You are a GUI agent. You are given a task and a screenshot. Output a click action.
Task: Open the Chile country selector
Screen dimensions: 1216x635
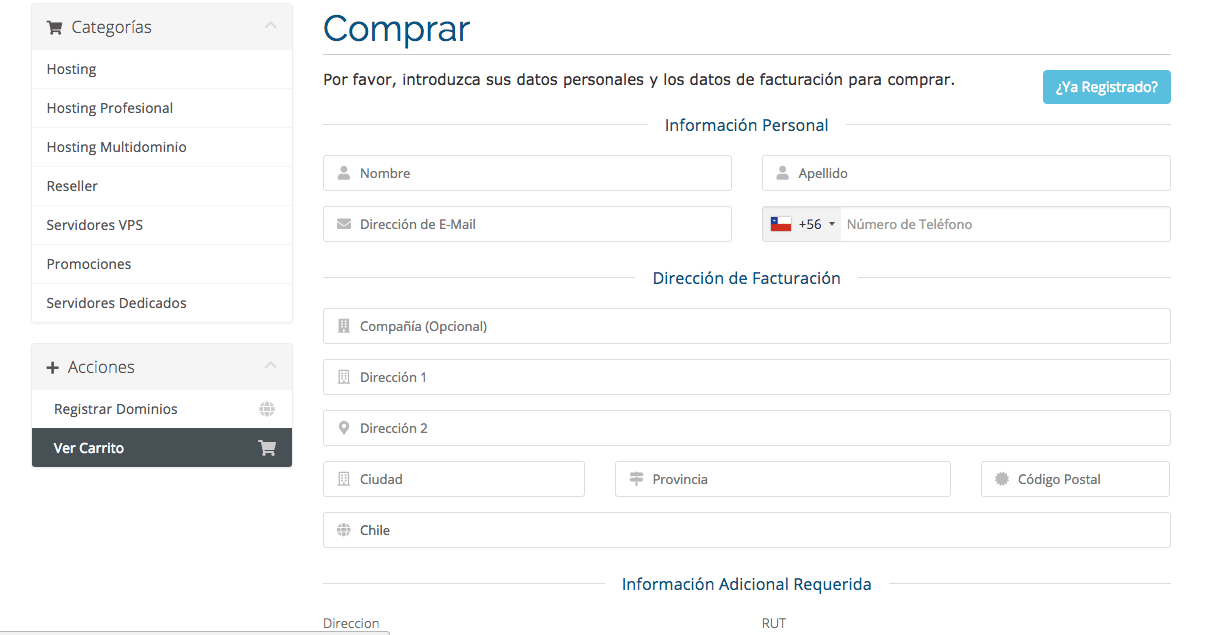(x=746, y=530)
